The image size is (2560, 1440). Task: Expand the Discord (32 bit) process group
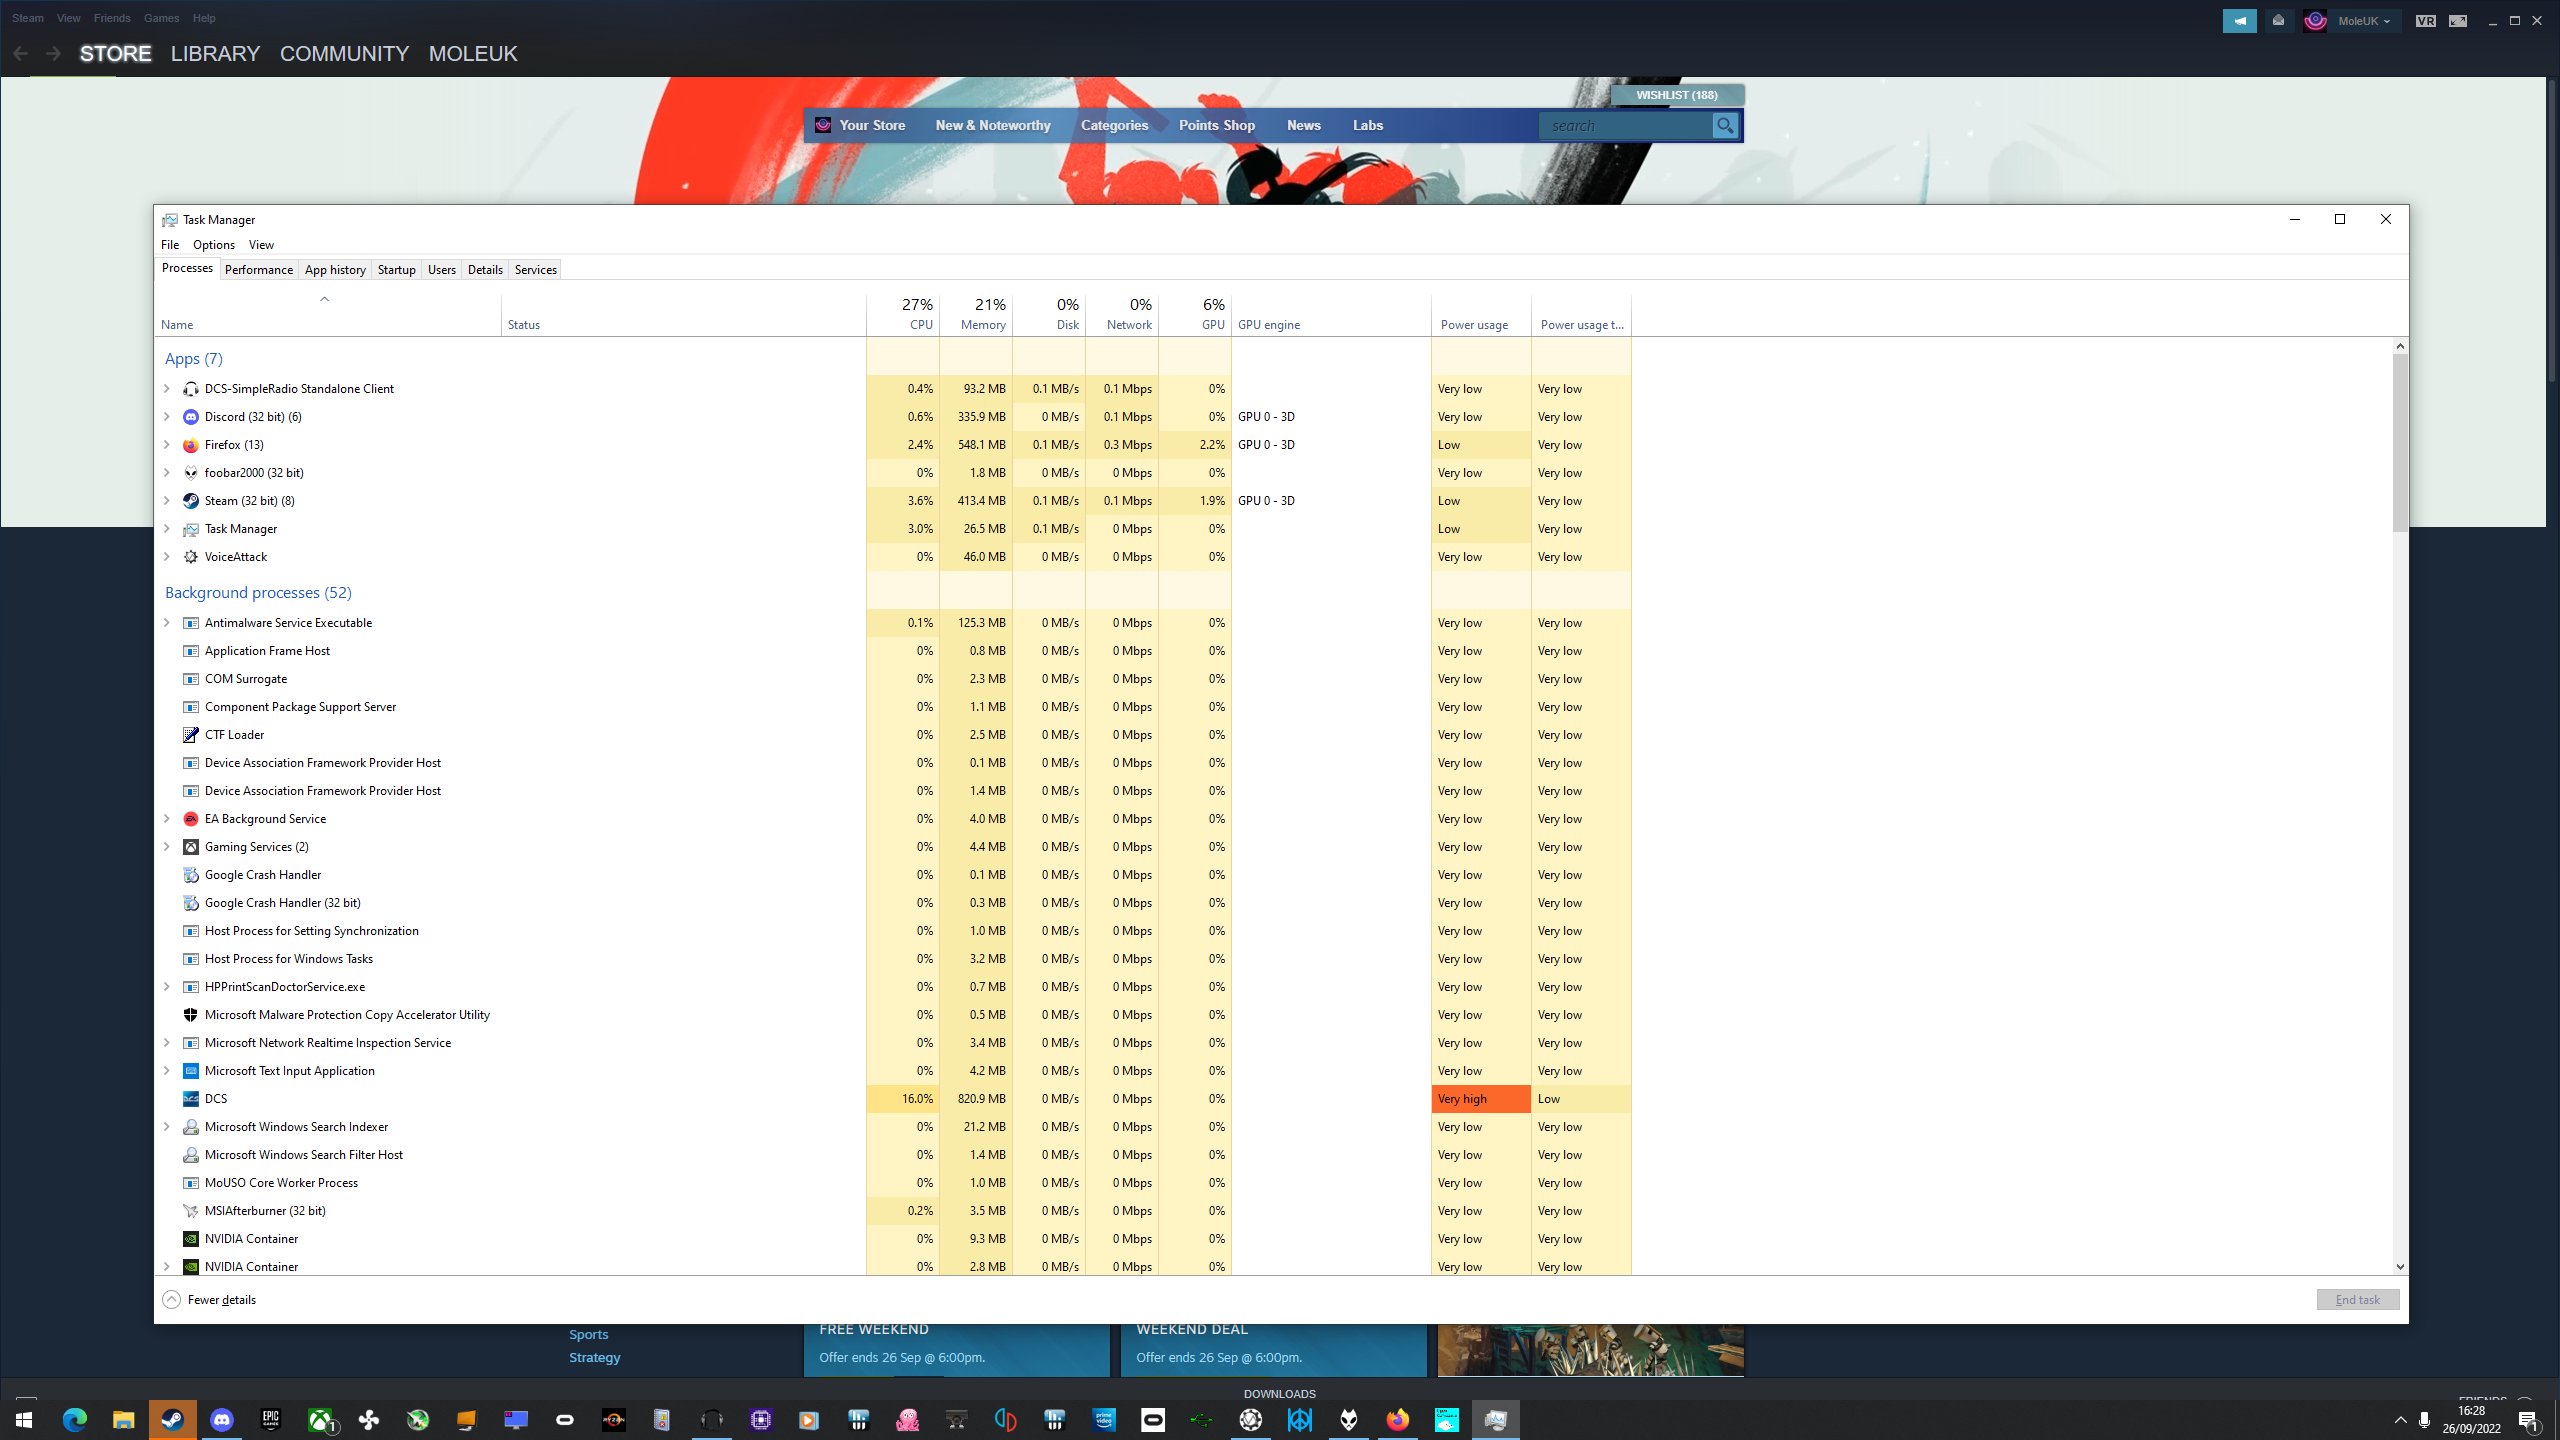point(167,417)
